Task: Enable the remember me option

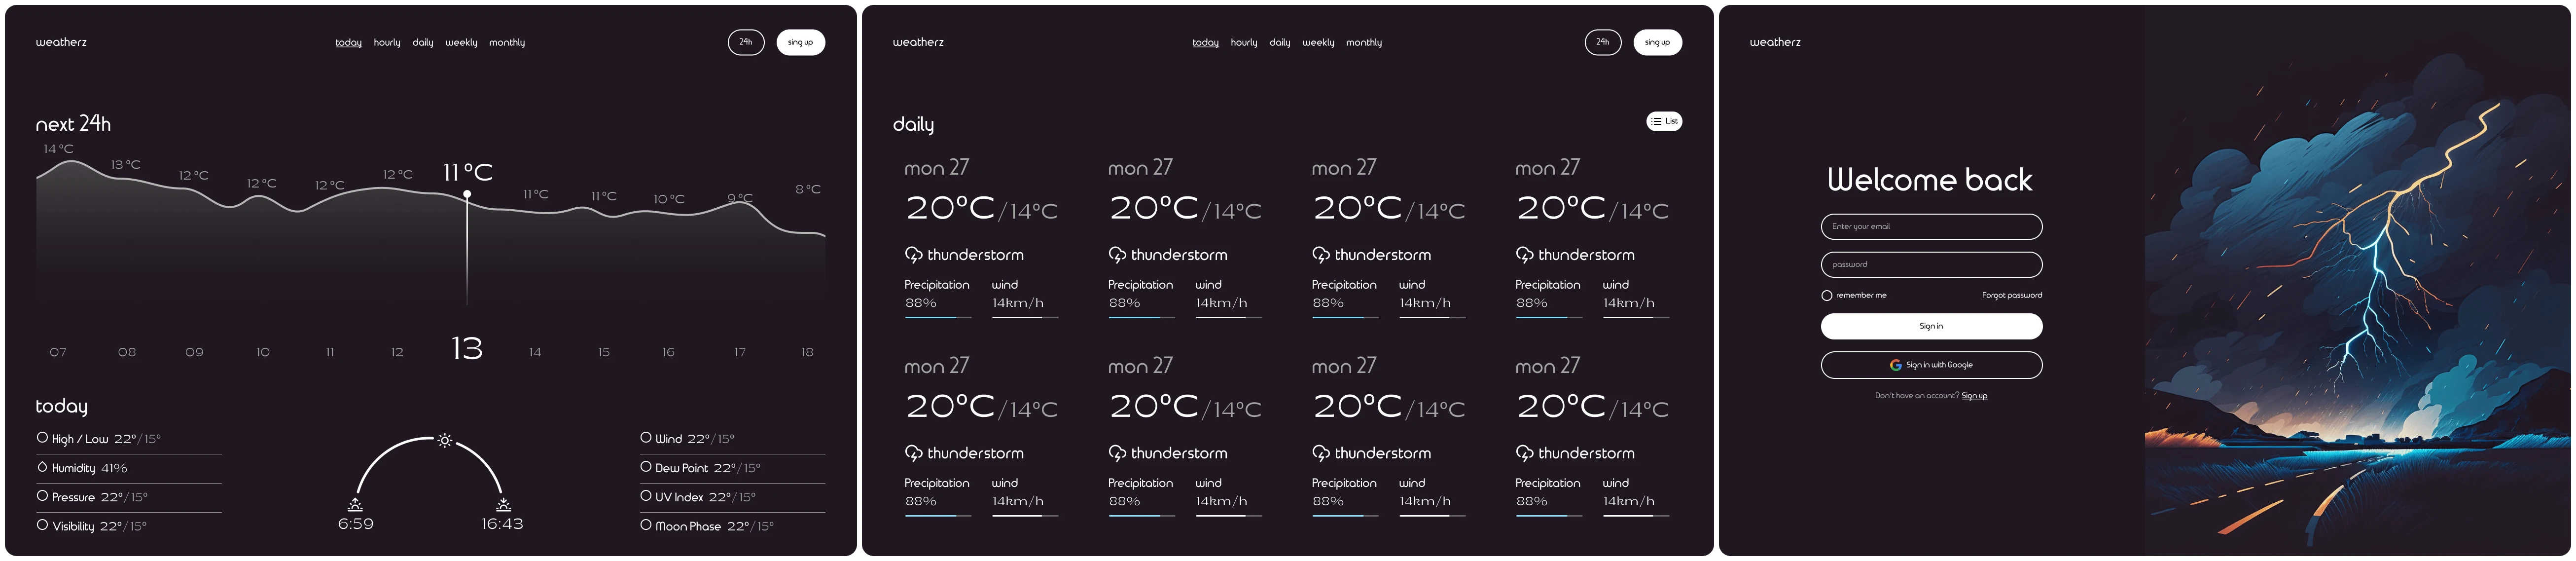Action: point(1827,295)
